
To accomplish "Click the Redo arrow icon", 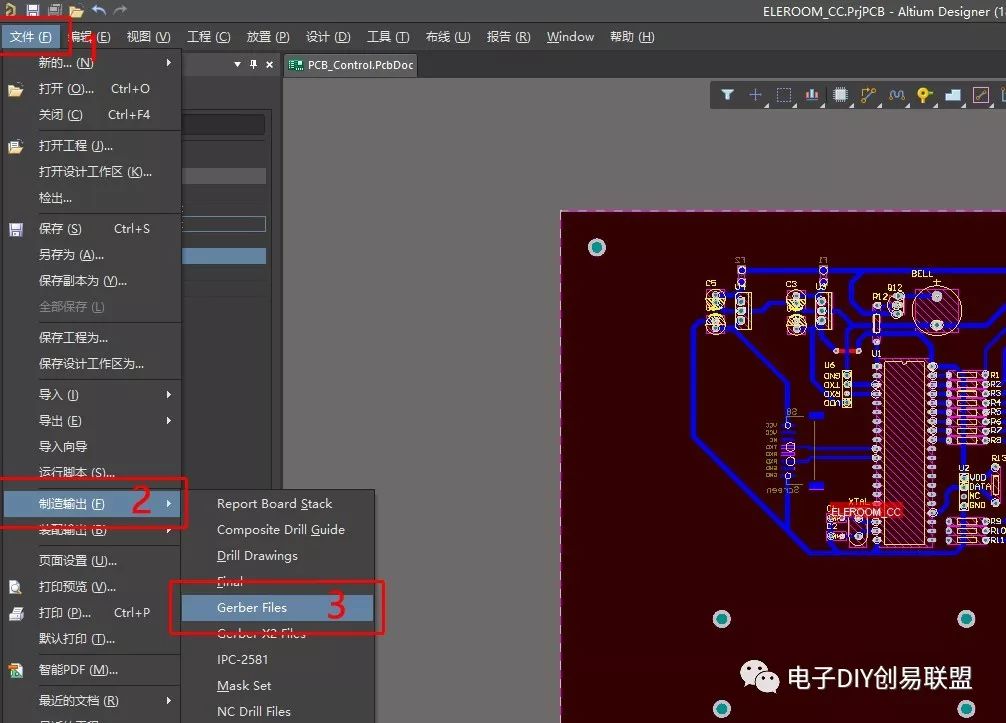I will coord(120,10).
